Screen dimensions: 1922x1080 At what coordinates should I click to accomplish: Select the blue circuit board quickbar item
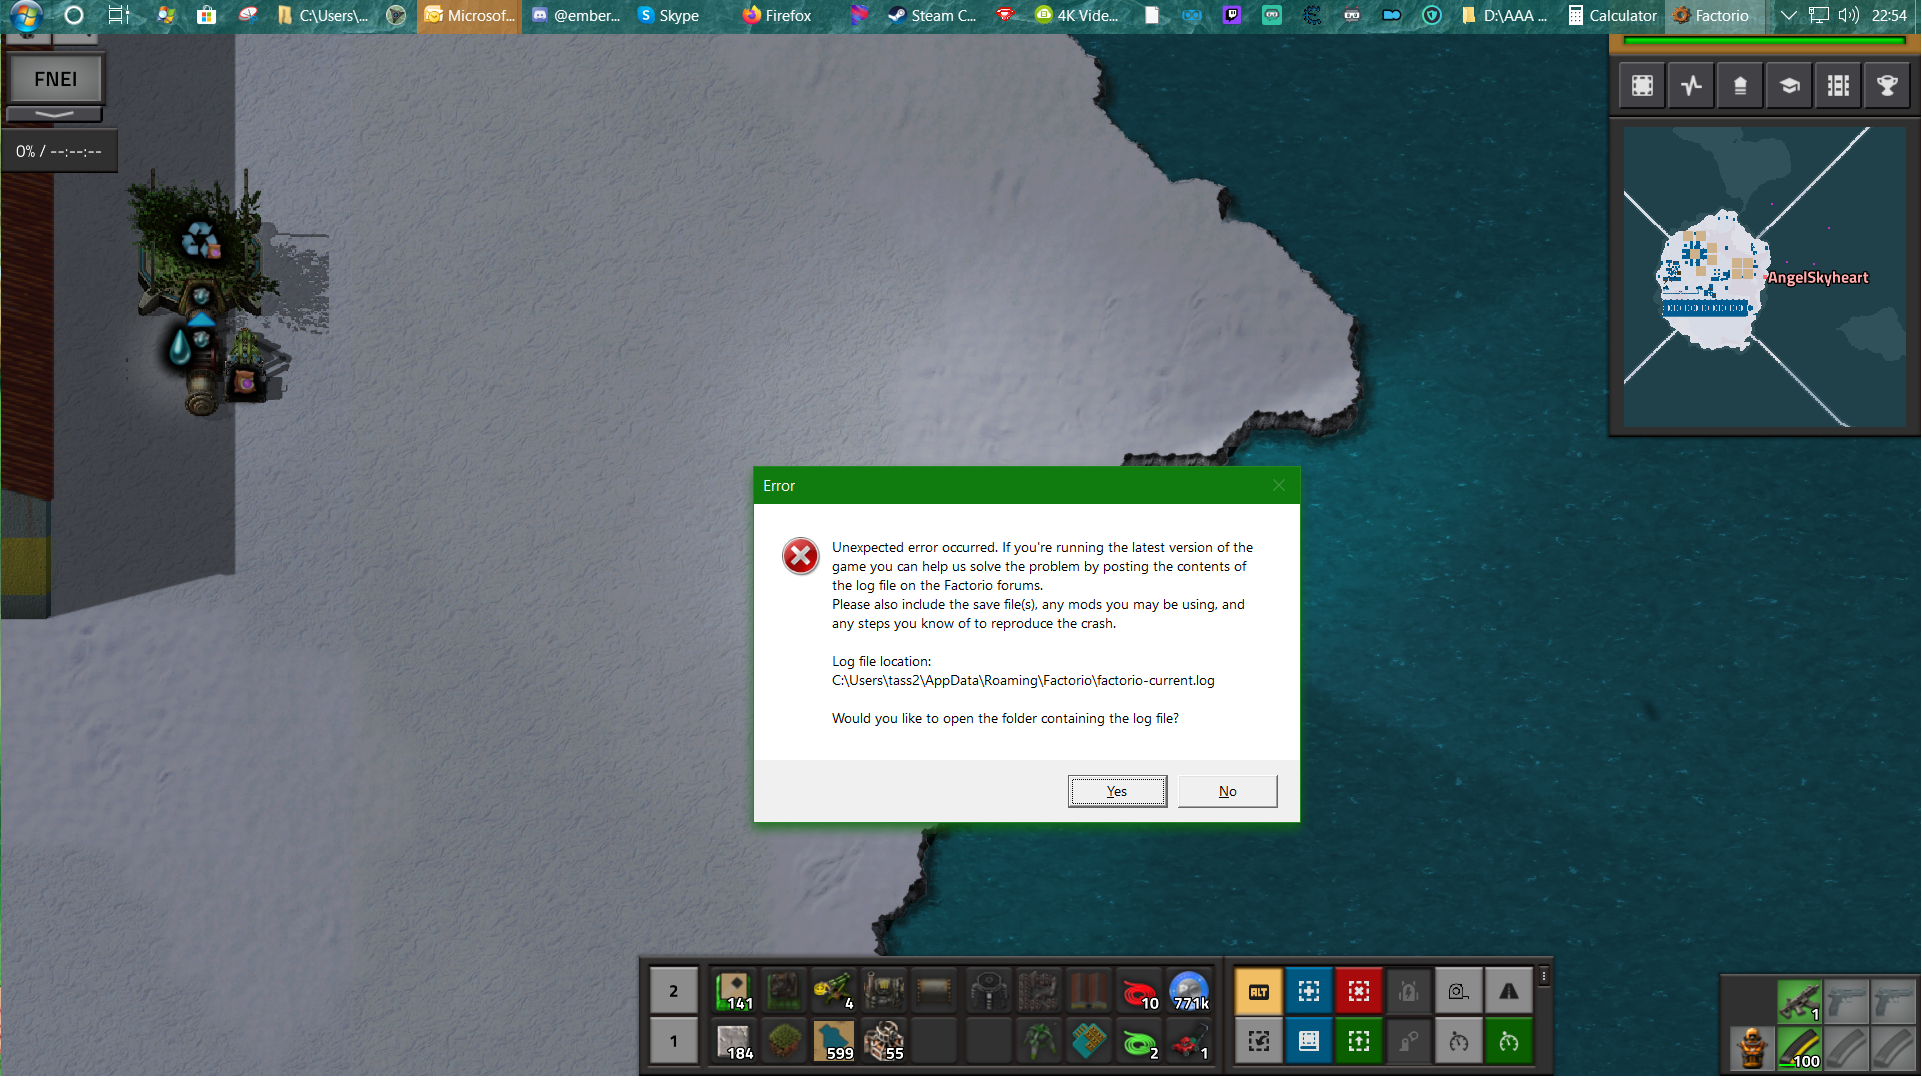(x=1089, y=1041)
